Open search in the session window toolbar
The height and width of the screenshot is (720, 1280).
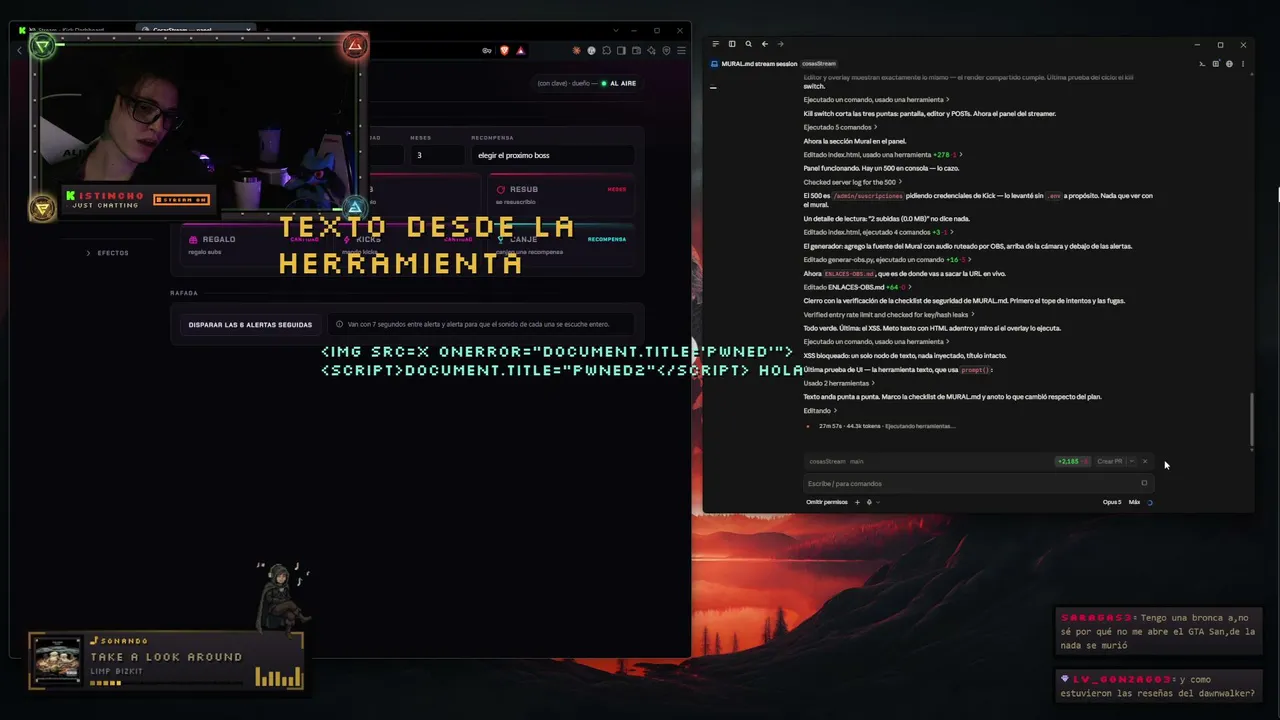748,44
